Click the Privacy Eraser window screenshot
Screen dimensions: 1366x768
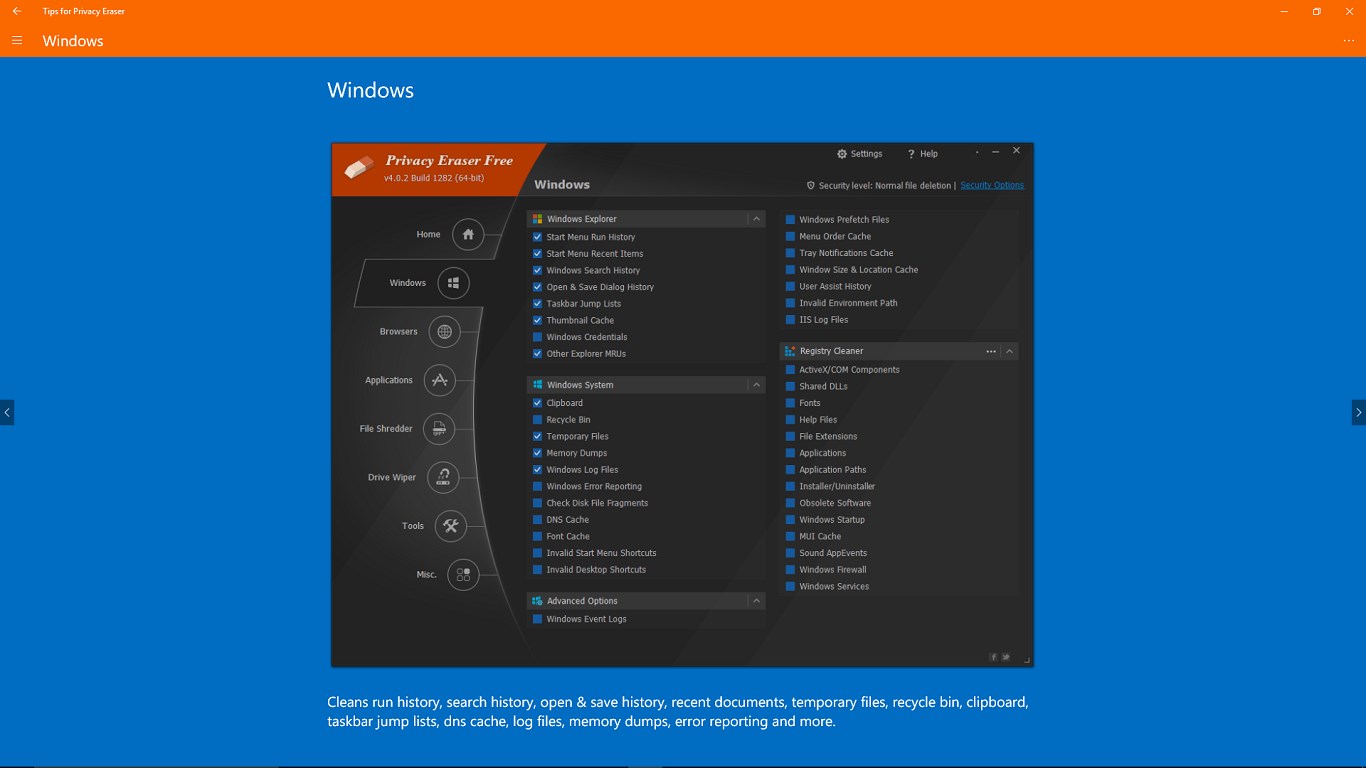tap(682, 405)
